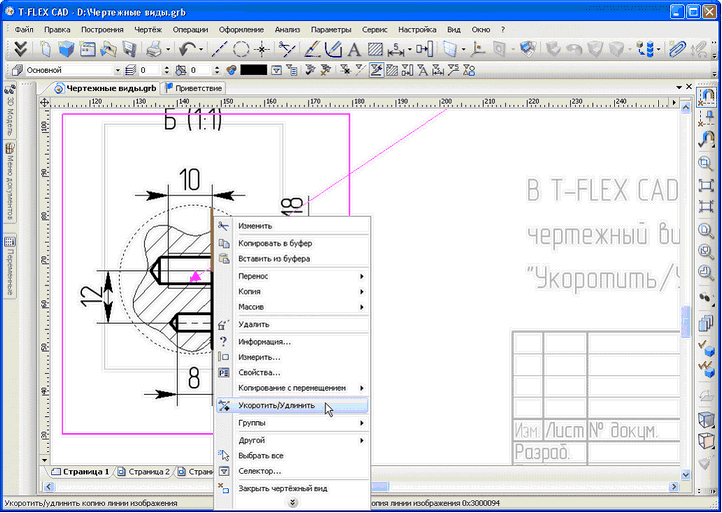The image size is (722, 513).
Task: Click the binoculars find icon on right toolbar
Action: click(x=705, y=298)
